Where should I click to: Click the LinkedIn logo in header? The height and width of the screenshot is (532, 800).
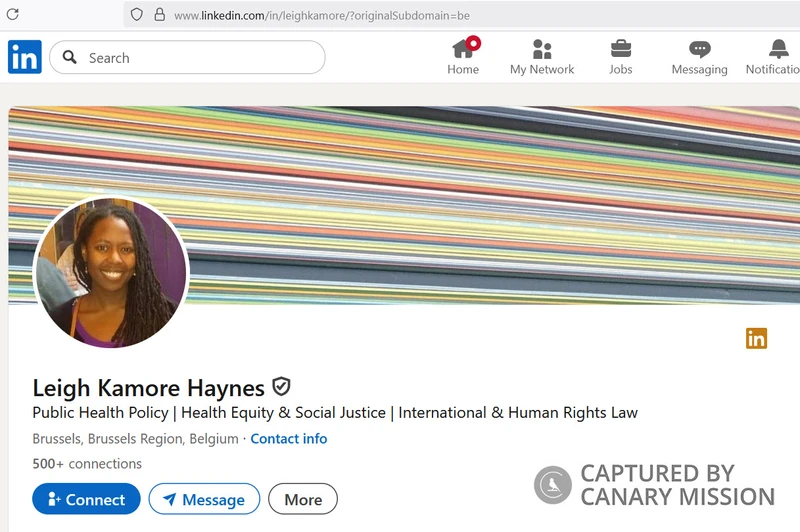pos(24,57)
